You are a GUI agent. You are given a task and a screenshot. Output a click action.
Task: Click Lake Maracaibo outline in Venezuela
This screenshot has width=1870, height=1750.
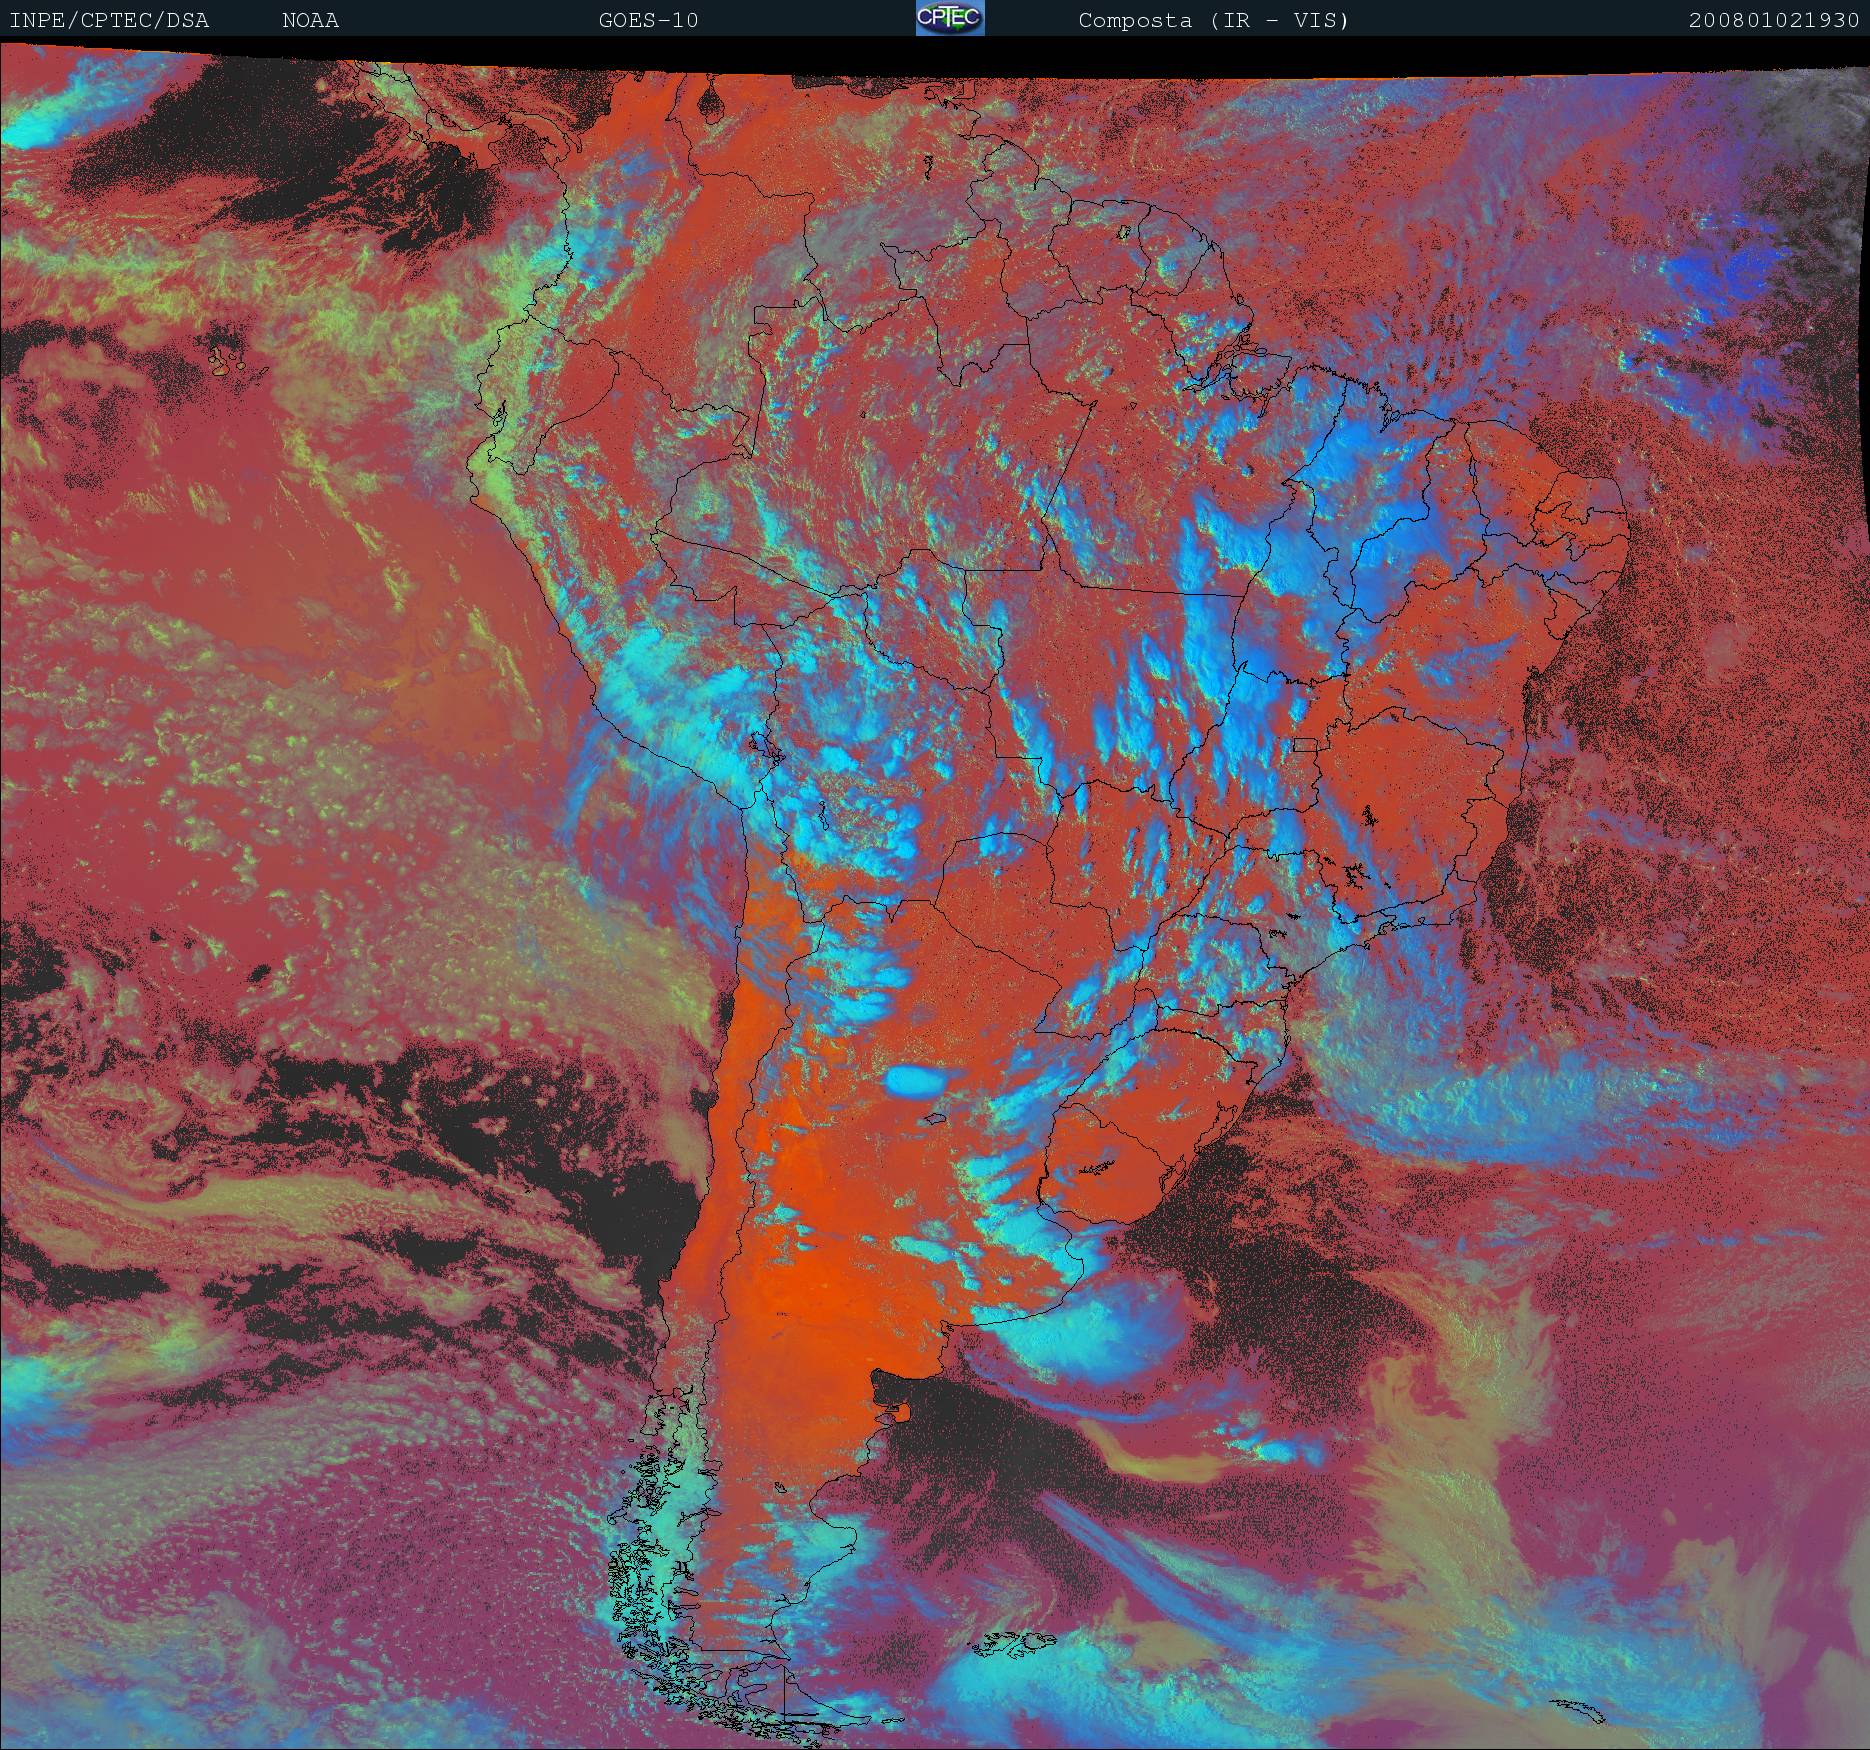pos(711,100)
